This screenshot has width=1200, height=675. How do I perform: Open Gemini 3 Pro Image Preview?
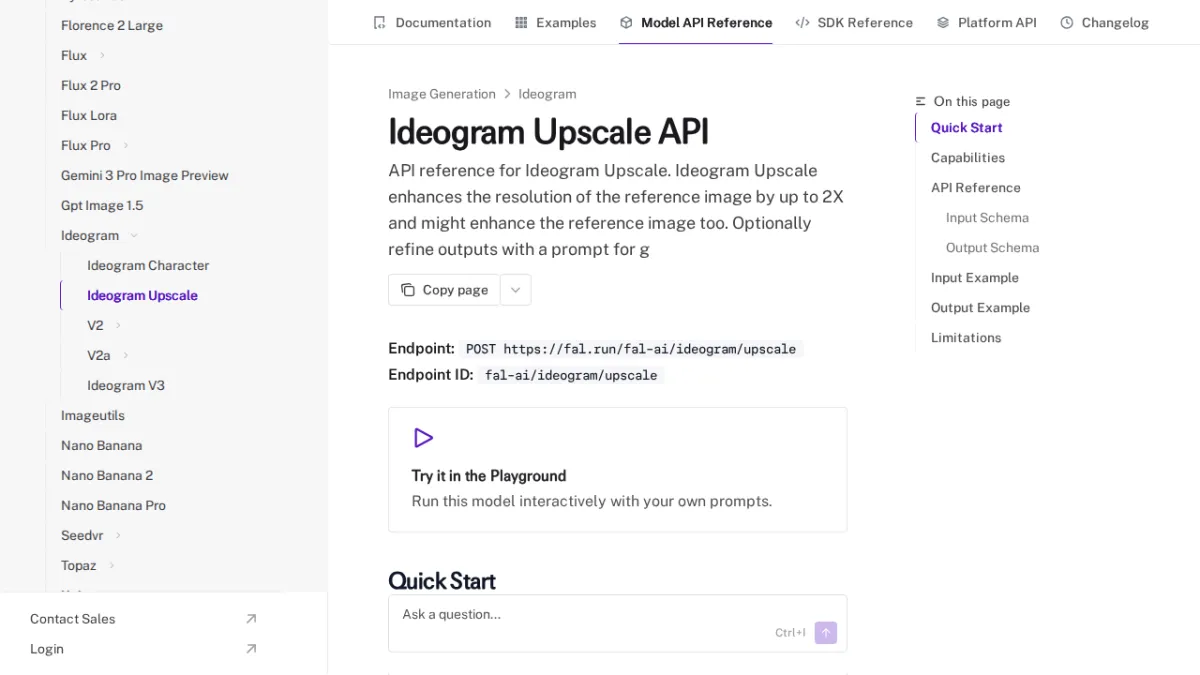click(x=145, y=175)
